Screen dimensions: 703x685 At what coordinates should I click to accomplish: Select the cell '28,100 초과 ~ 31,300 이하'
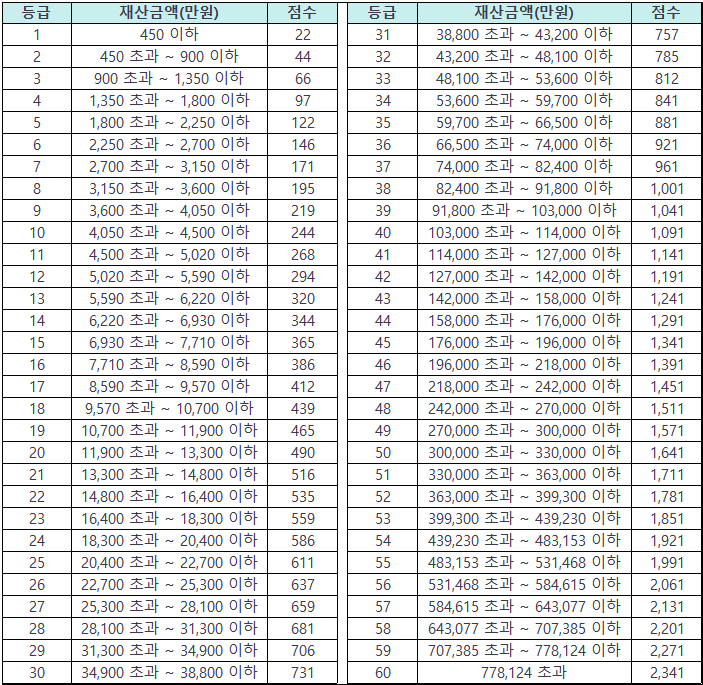point(169,628)
